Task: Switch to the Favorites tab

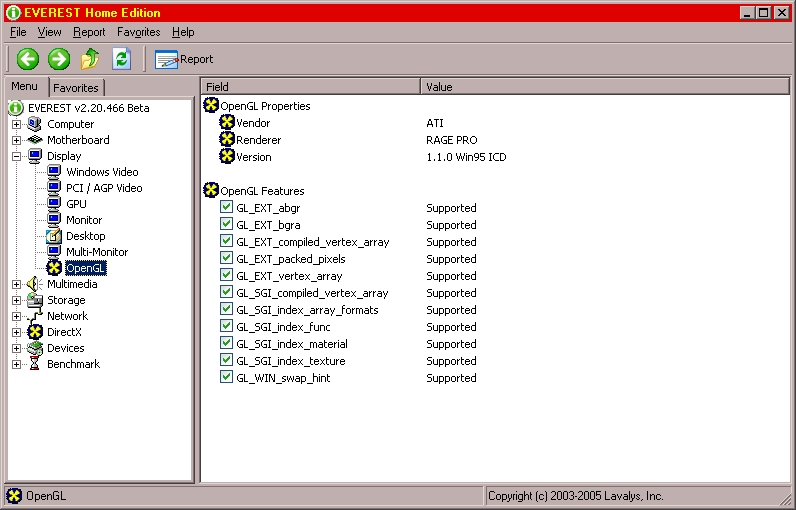Action: 76,88
